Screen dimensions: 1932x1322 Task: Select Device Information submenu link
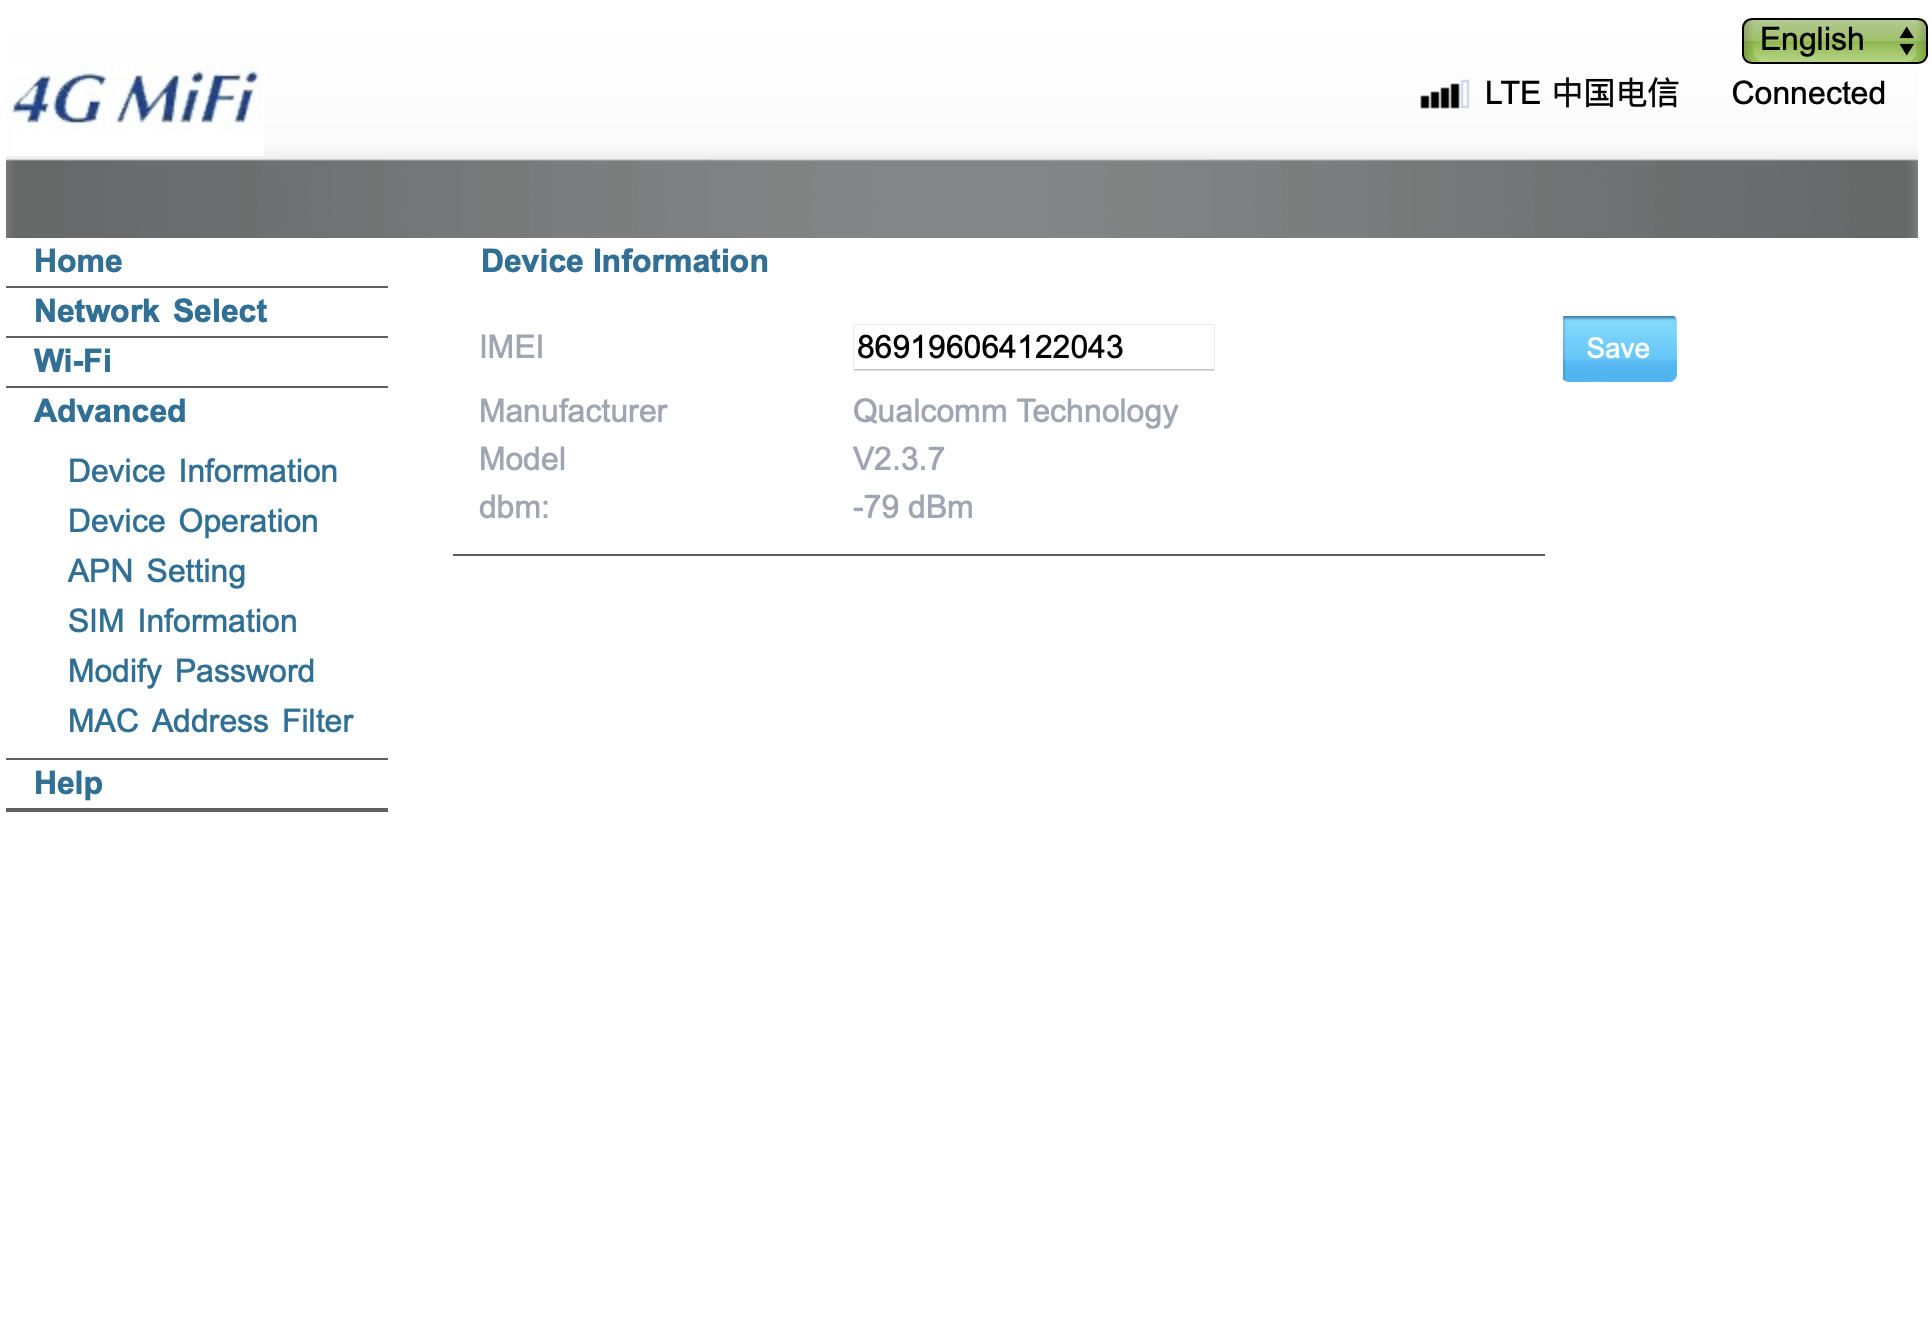pyautogui.click(x=202, y=471)
